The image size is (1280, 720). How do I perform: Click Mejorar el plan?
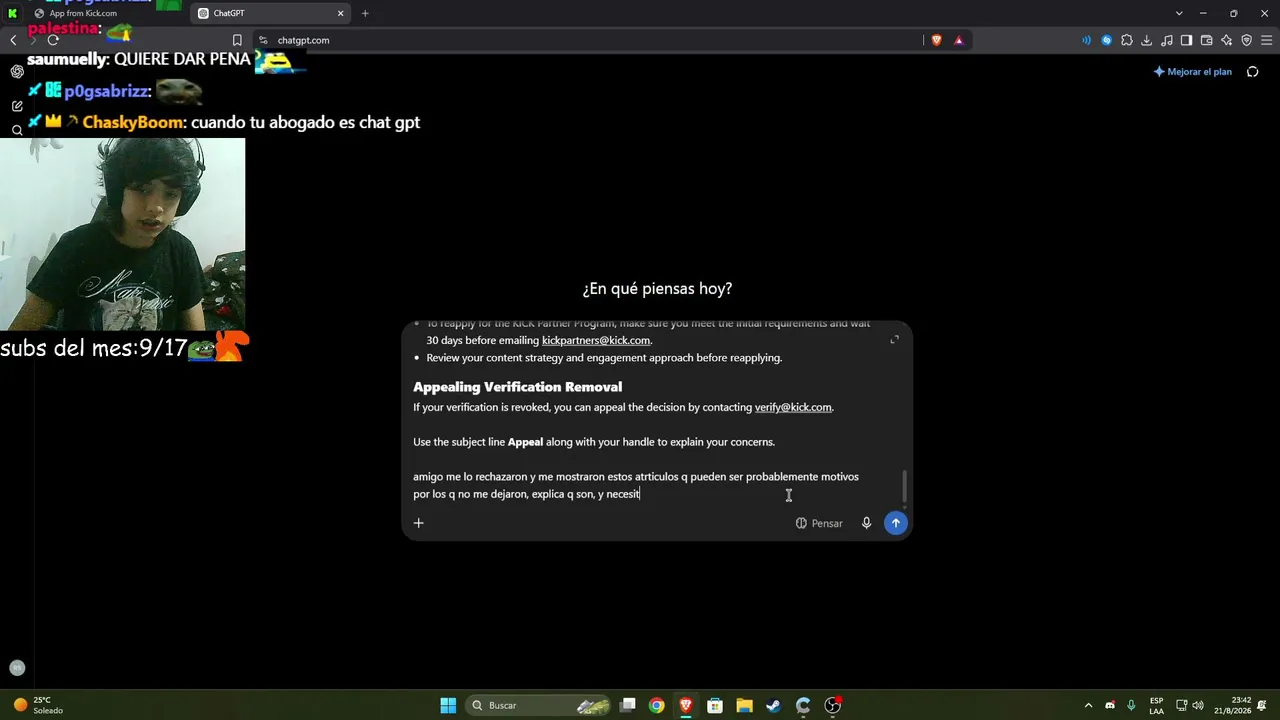point(1193,72)
